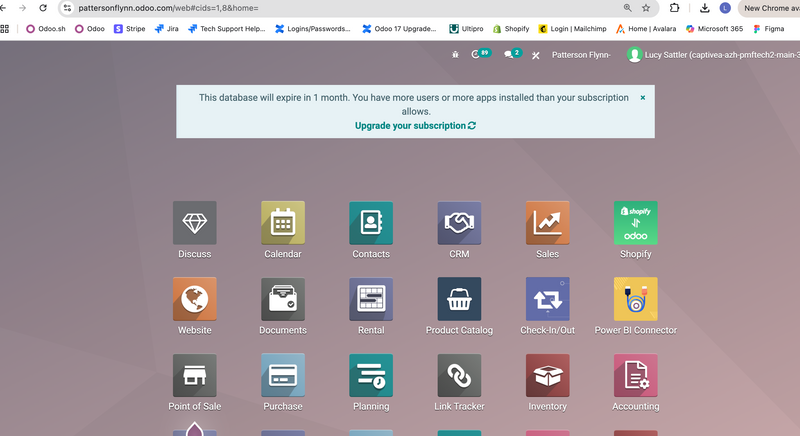Dismiss the database expiry banner
Viewport: 800px width, 436px height.
pyautogui.click(x=643, y=97)
